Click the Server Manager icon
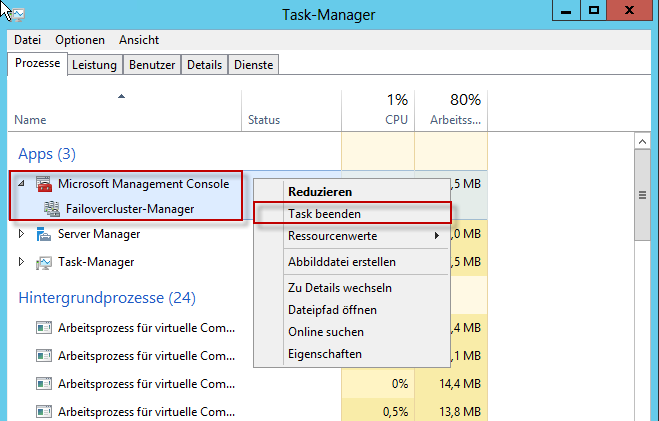Screen dimensions: 659x421 tap(43, 234)
